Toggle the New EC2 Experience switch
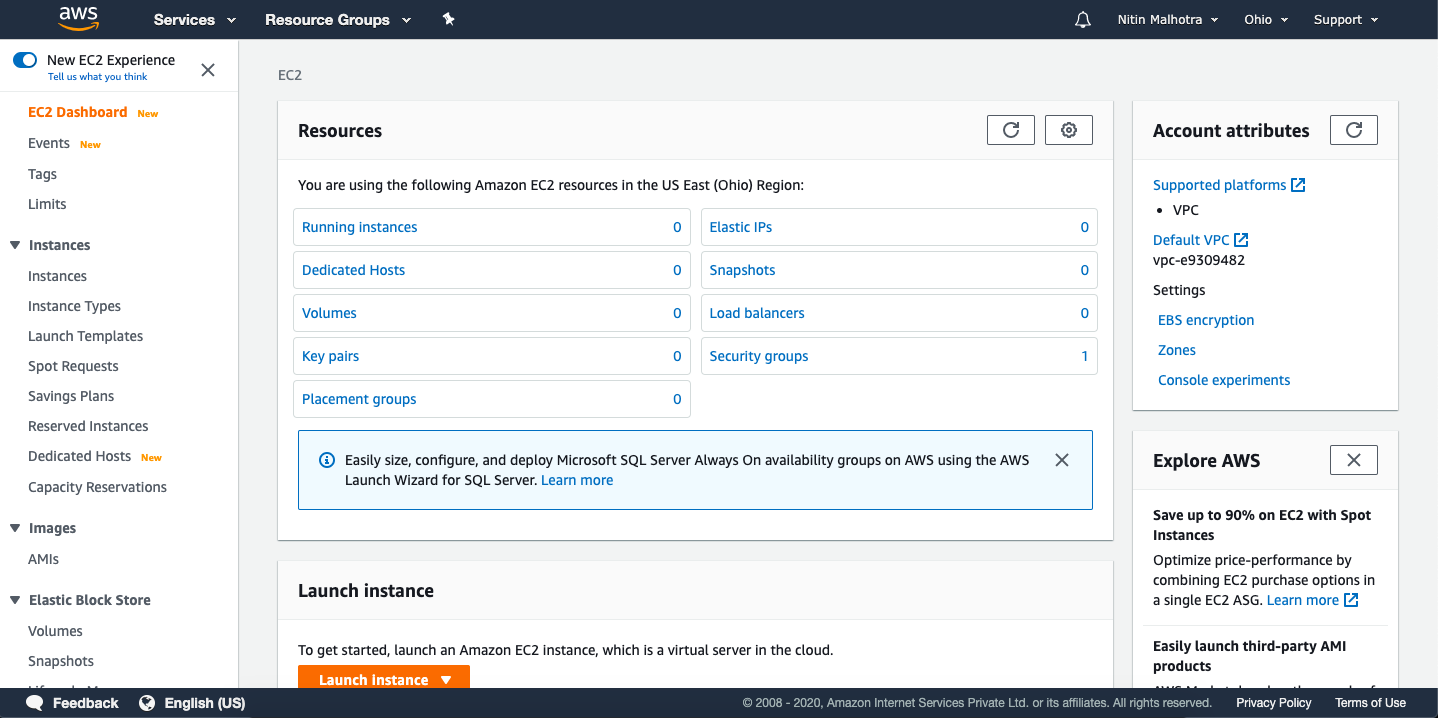Viewport: 1438px width, 718px height. point(25,60)
